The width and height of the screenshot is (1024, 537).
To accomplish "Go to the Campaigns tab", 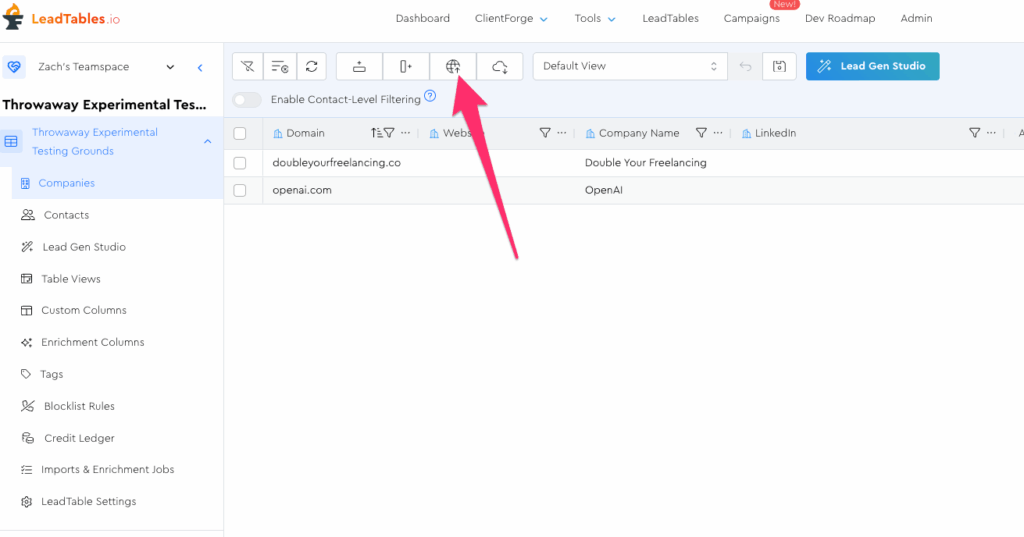I will coord(751,18).
